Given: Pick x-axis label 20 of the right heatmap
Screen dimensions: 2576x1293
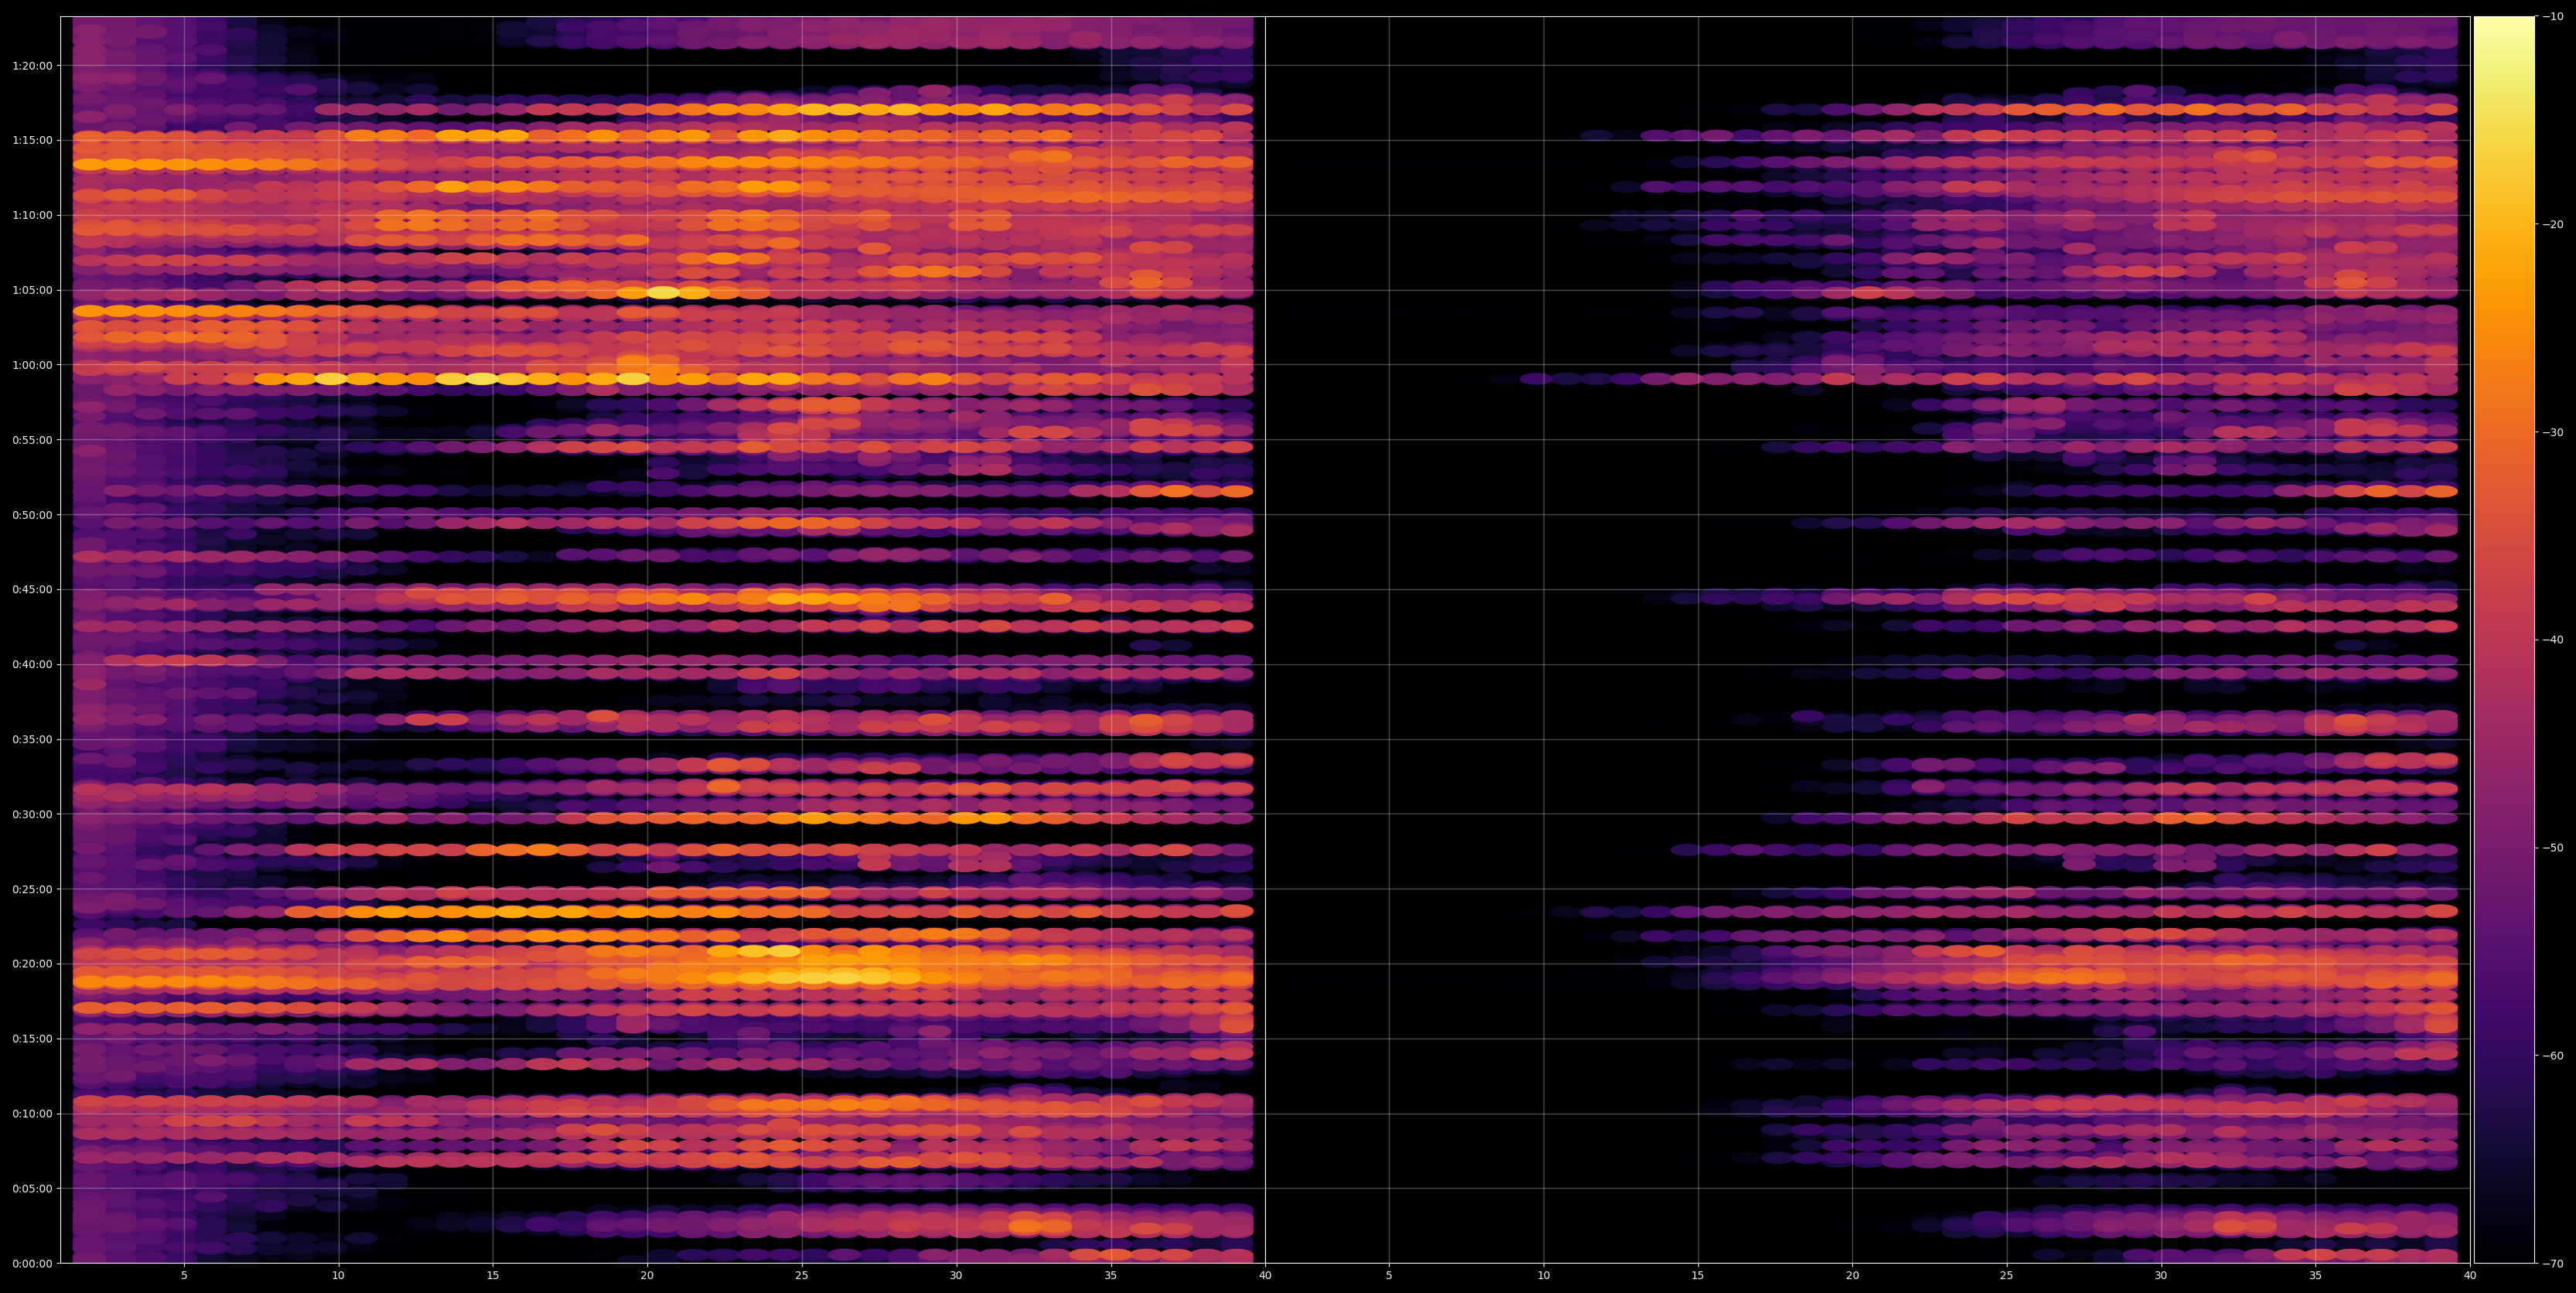Looking at the screenshot, I should point(1852,1275).
